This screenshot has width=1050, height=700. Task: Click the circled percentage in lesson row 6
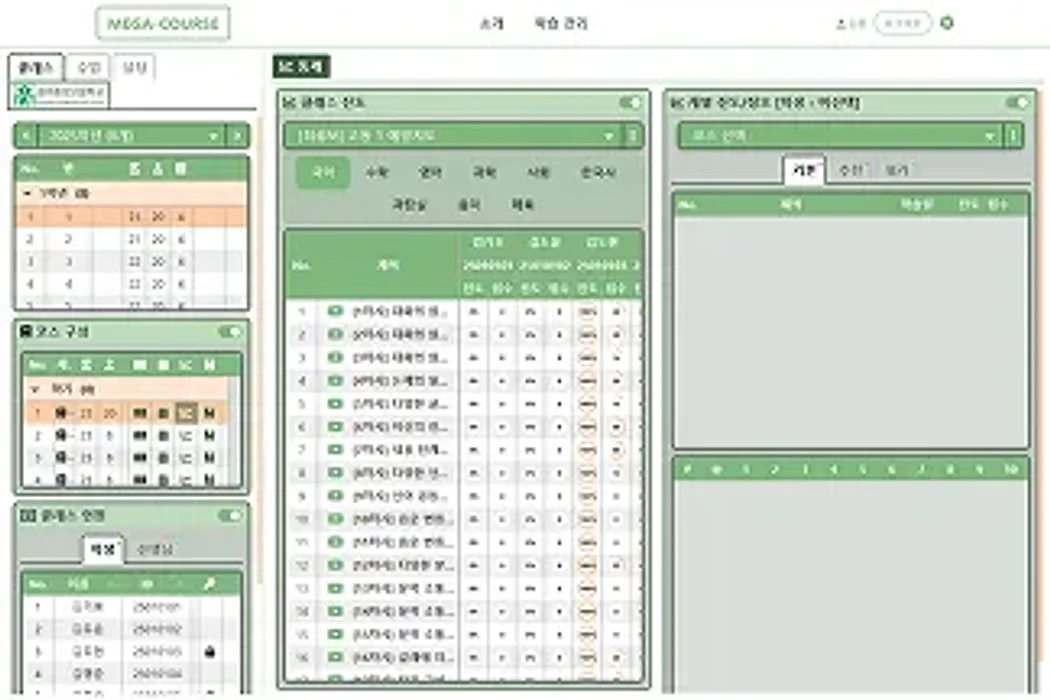click(x=587, y=427)
